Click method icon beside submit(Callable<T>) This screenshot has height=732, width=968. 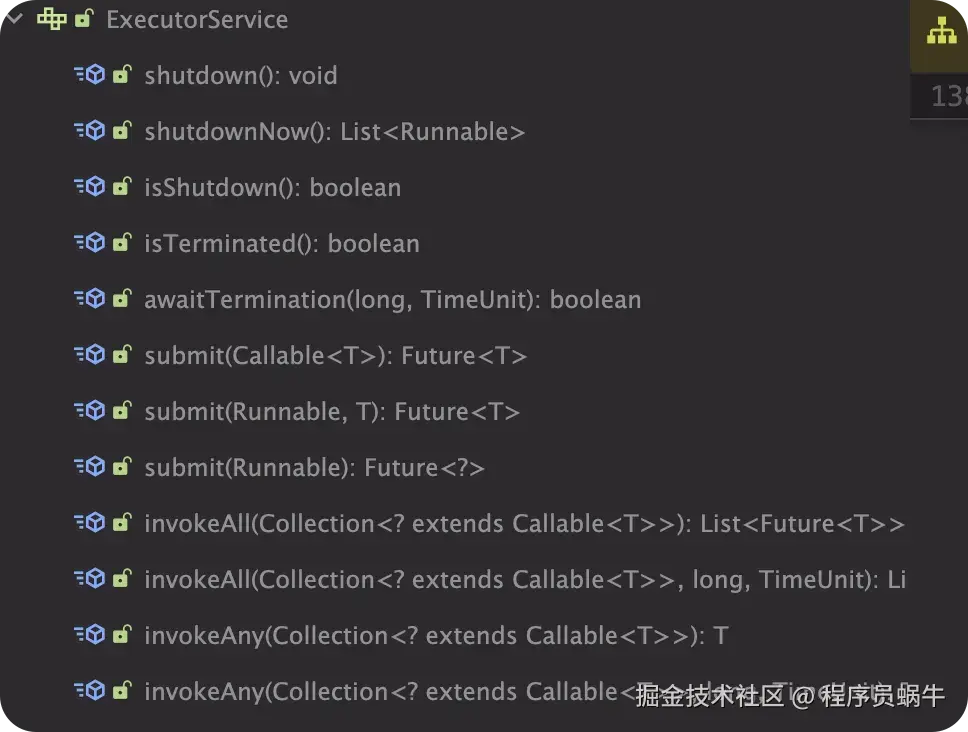pos(90,354)
